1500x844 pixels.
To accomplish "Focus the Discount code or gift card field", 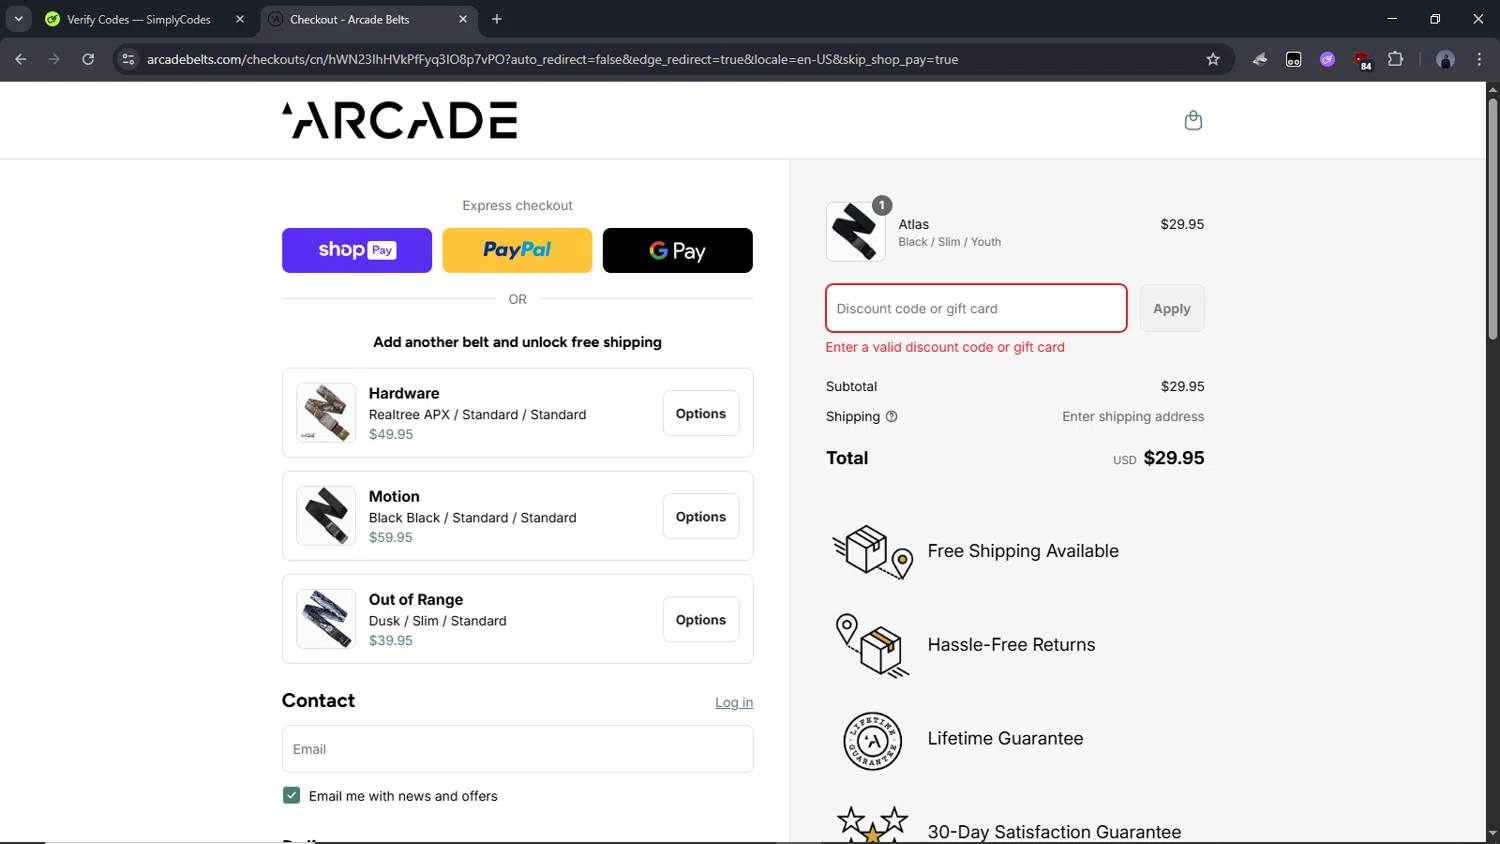I will tap(976, 308).
